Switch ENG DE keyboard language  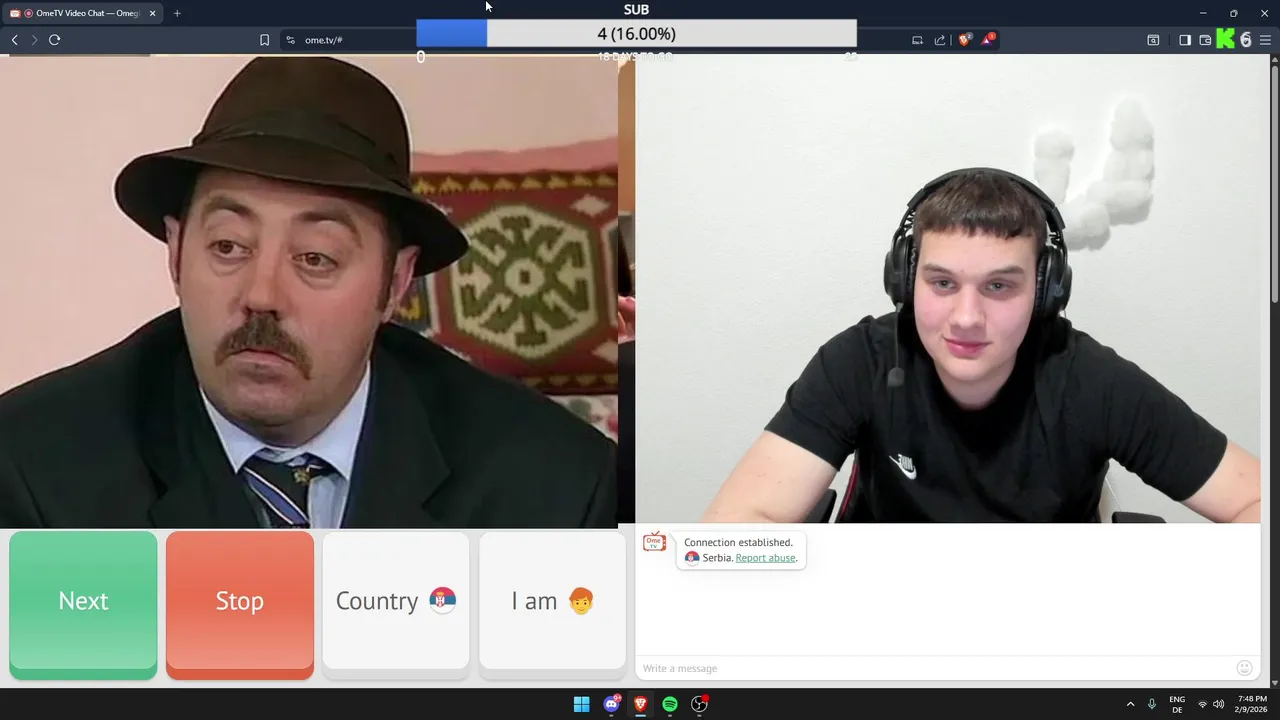(1177, 704)
